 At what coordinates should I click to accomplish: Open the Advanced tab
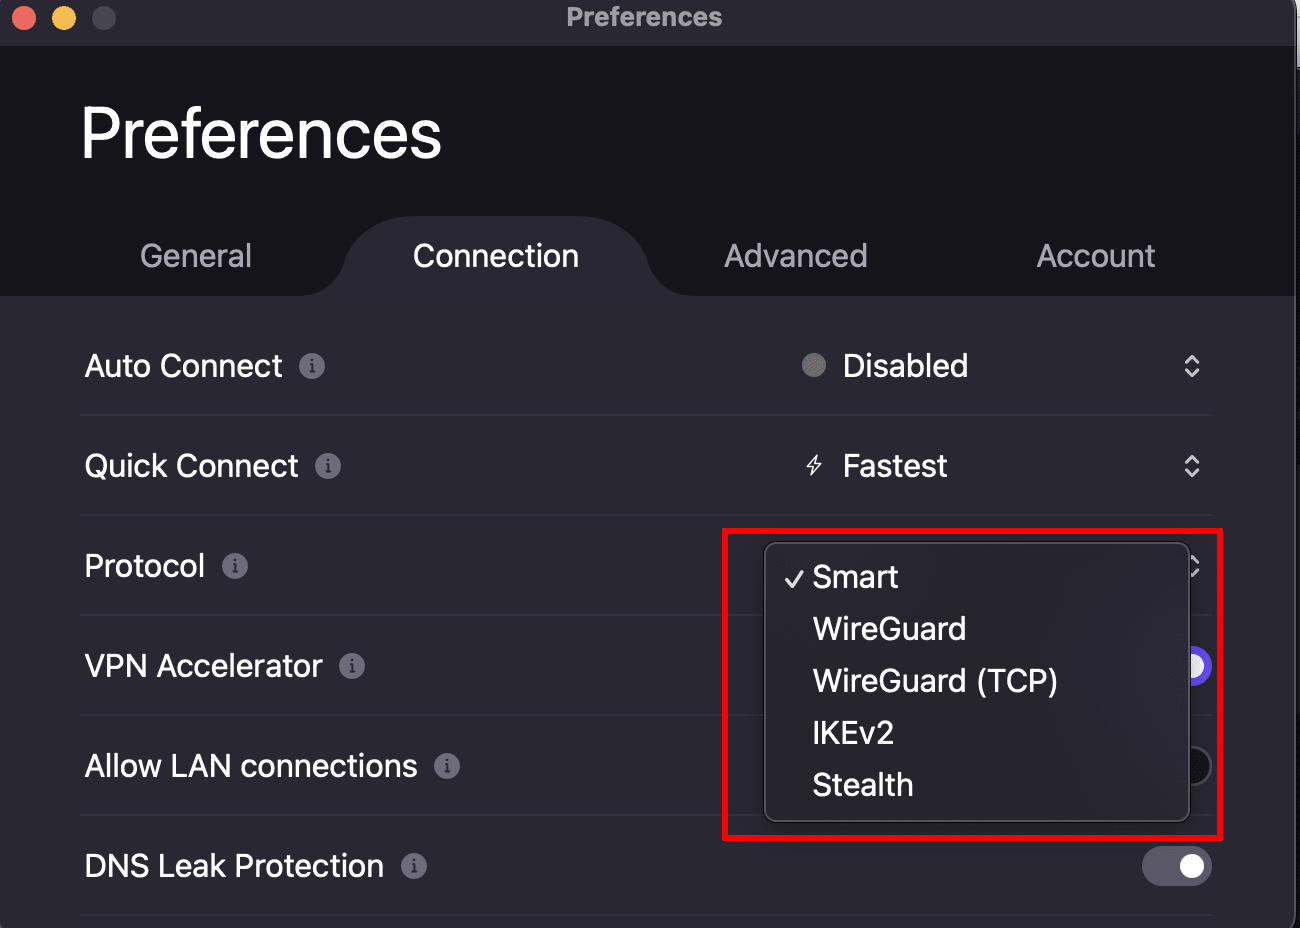(x=796, y=256)
